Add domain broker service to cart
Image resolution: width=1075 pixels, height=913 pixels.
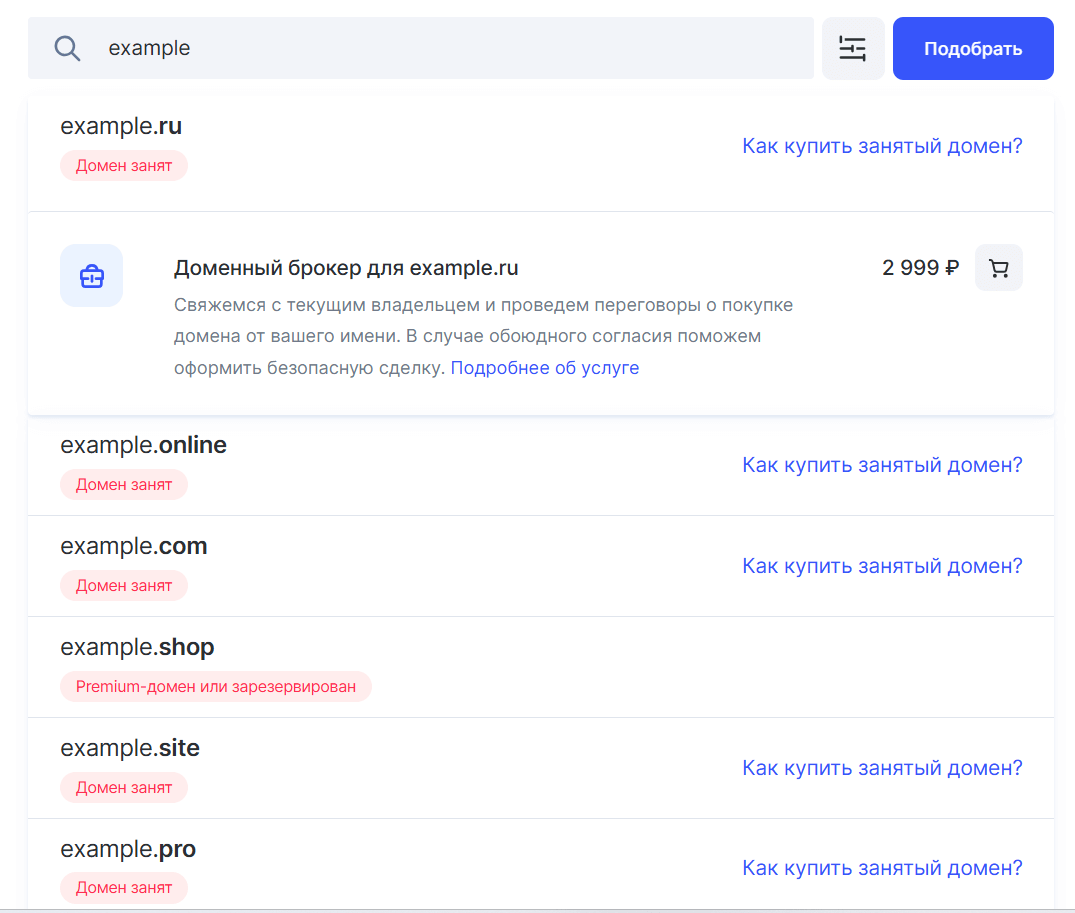(x=998, y=268)
